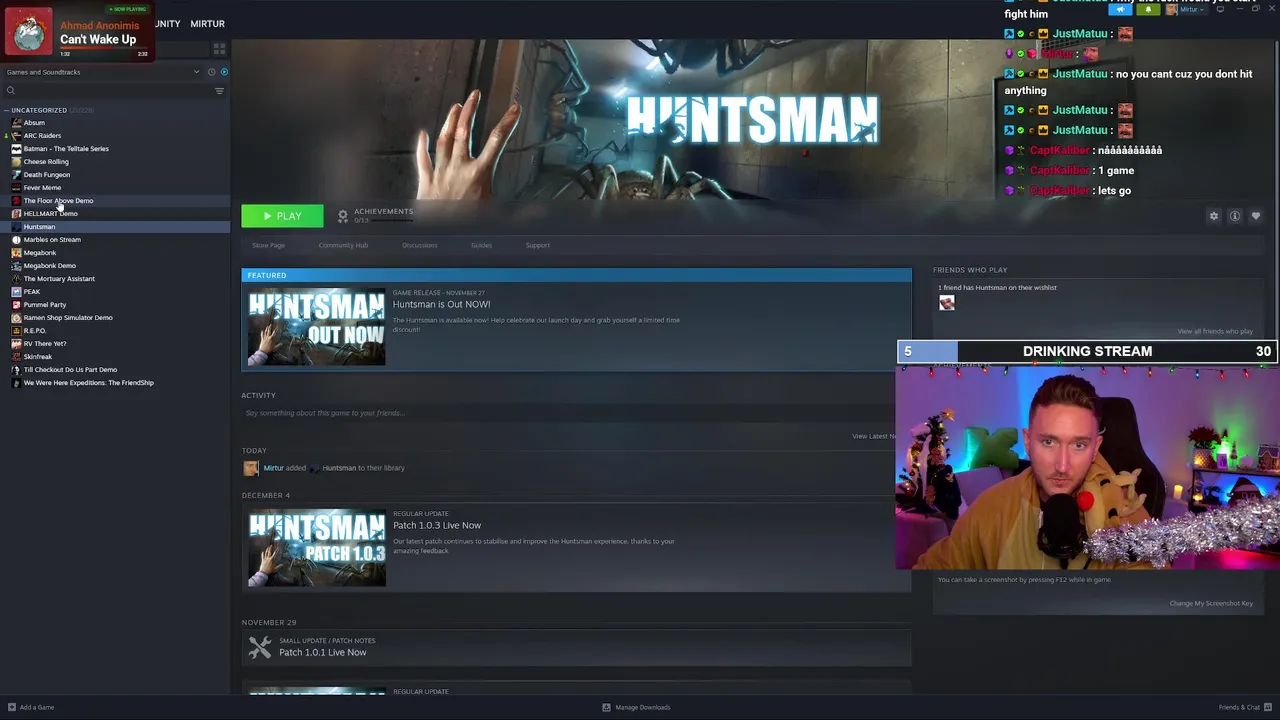The width and height of the screenshot is (1280, 720).
Task: View all friends who play link
Action: [1215, 331]
